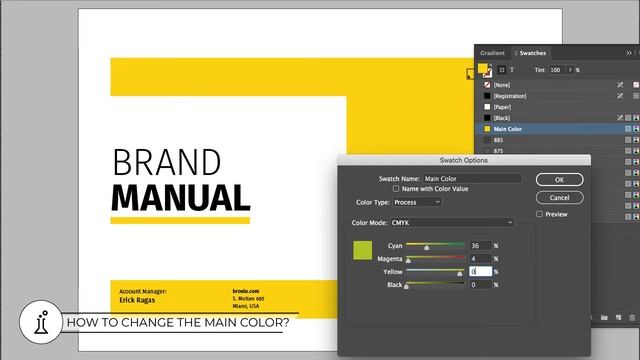Image resolution: width=640 pixels, height=360 pixels.
Task: Click the non-editable pencil icon on [Black] row
Action: (x=620, y=118)
